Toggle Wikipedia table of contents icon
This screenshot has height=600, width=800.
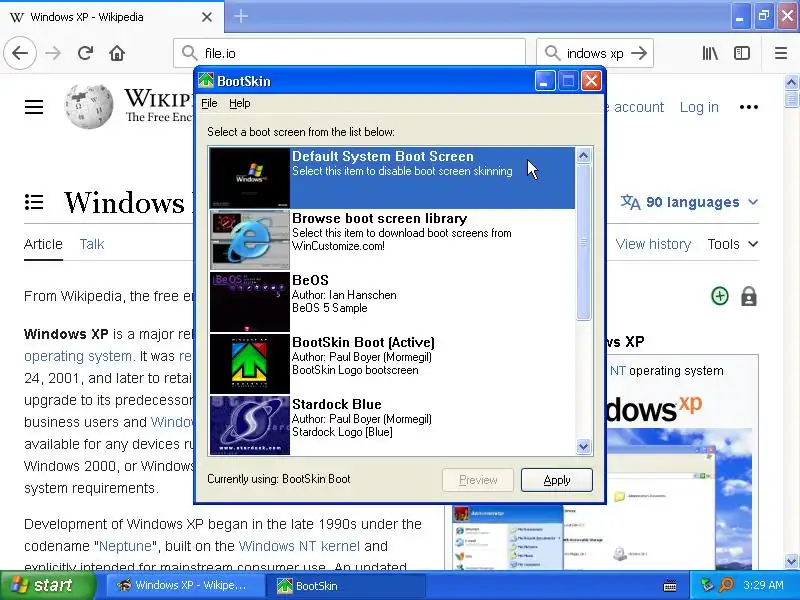(34, 202)
